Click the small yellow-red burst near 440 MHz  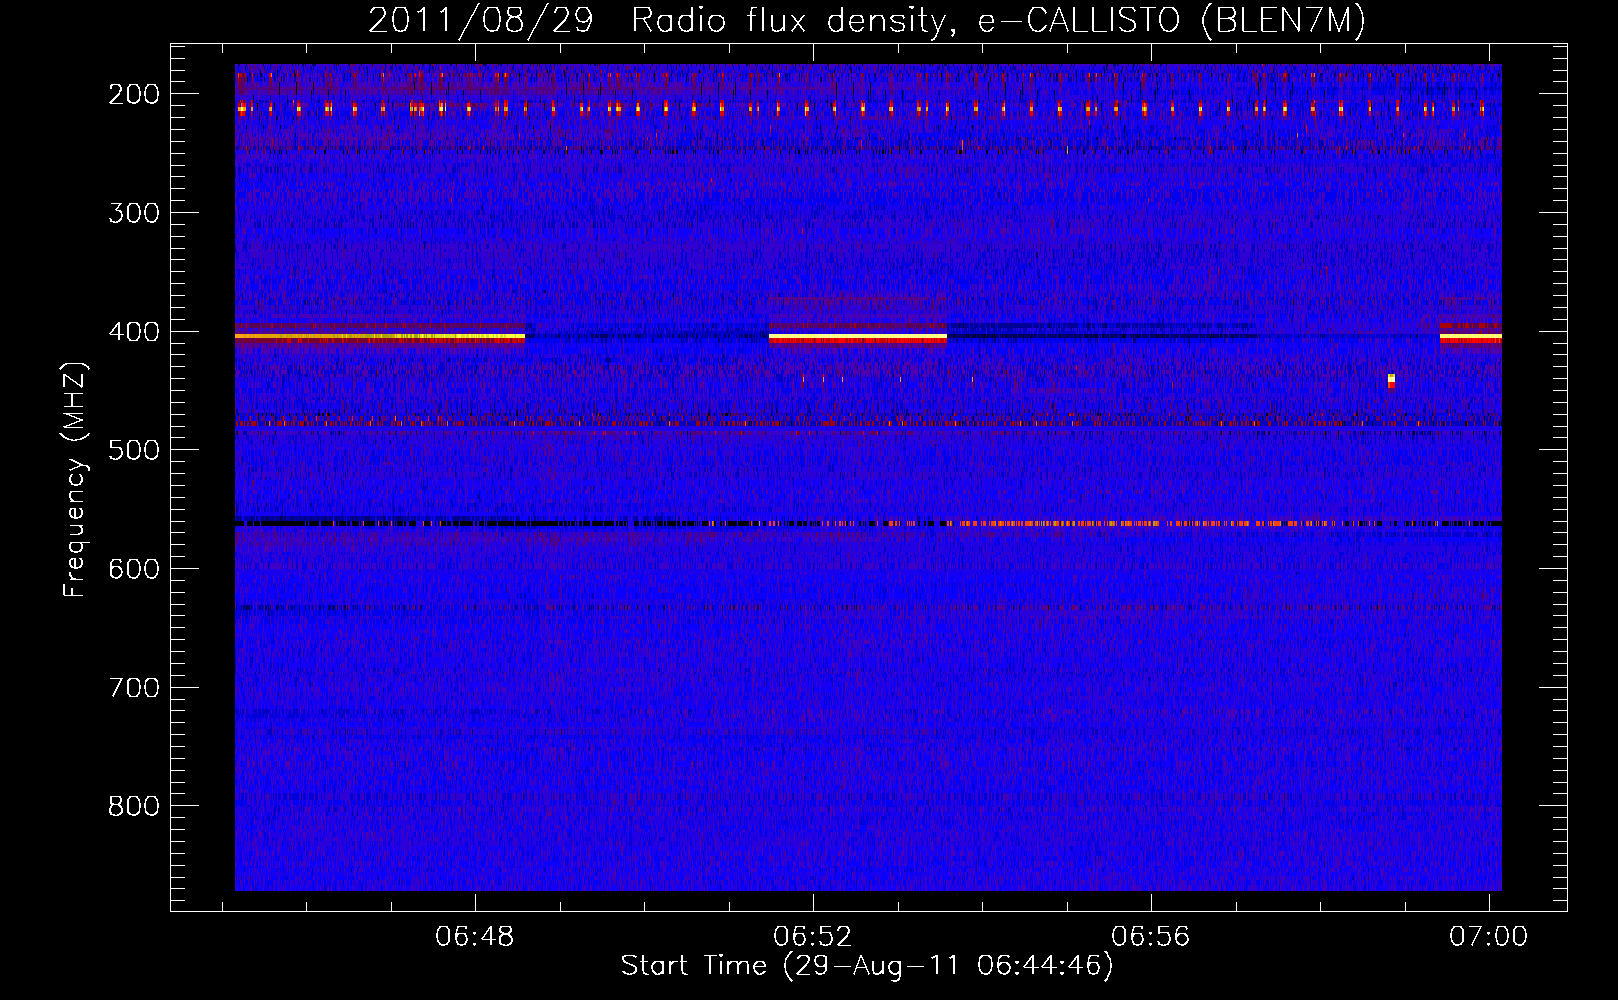pyautogui.click(x=1391, y=380)
